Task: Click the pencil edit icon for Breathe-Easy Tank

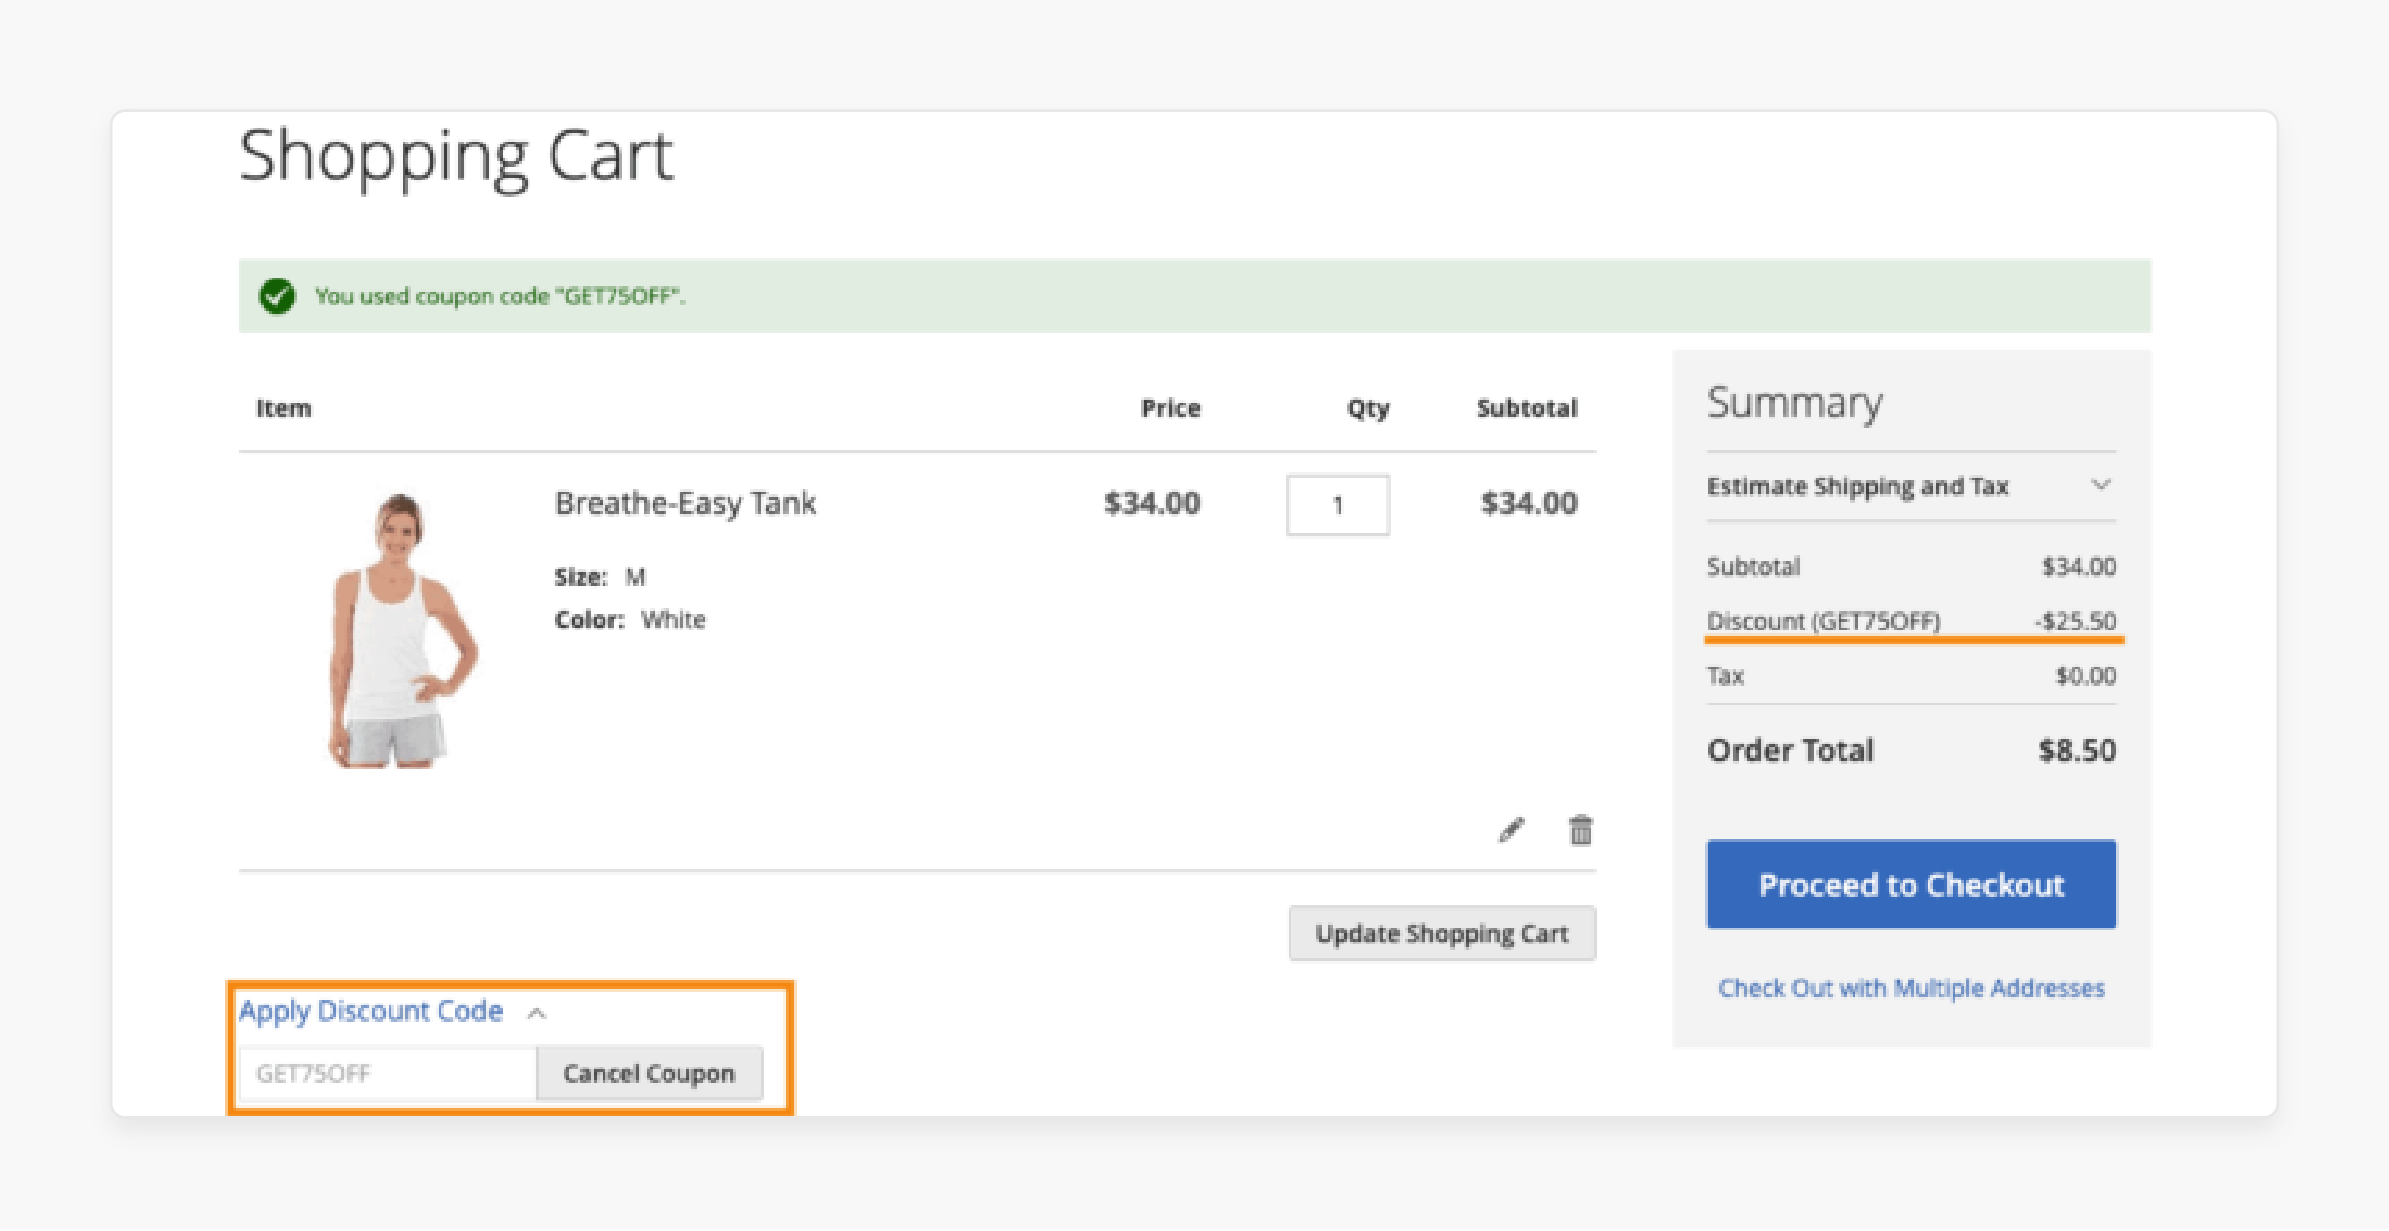Action: (1511, 830)
